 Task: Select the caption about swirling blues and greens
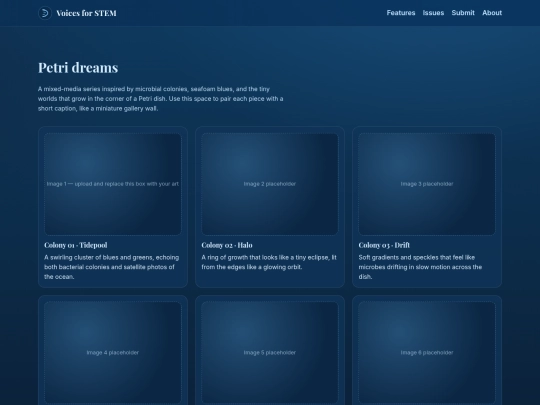click(x=112, y=267)
